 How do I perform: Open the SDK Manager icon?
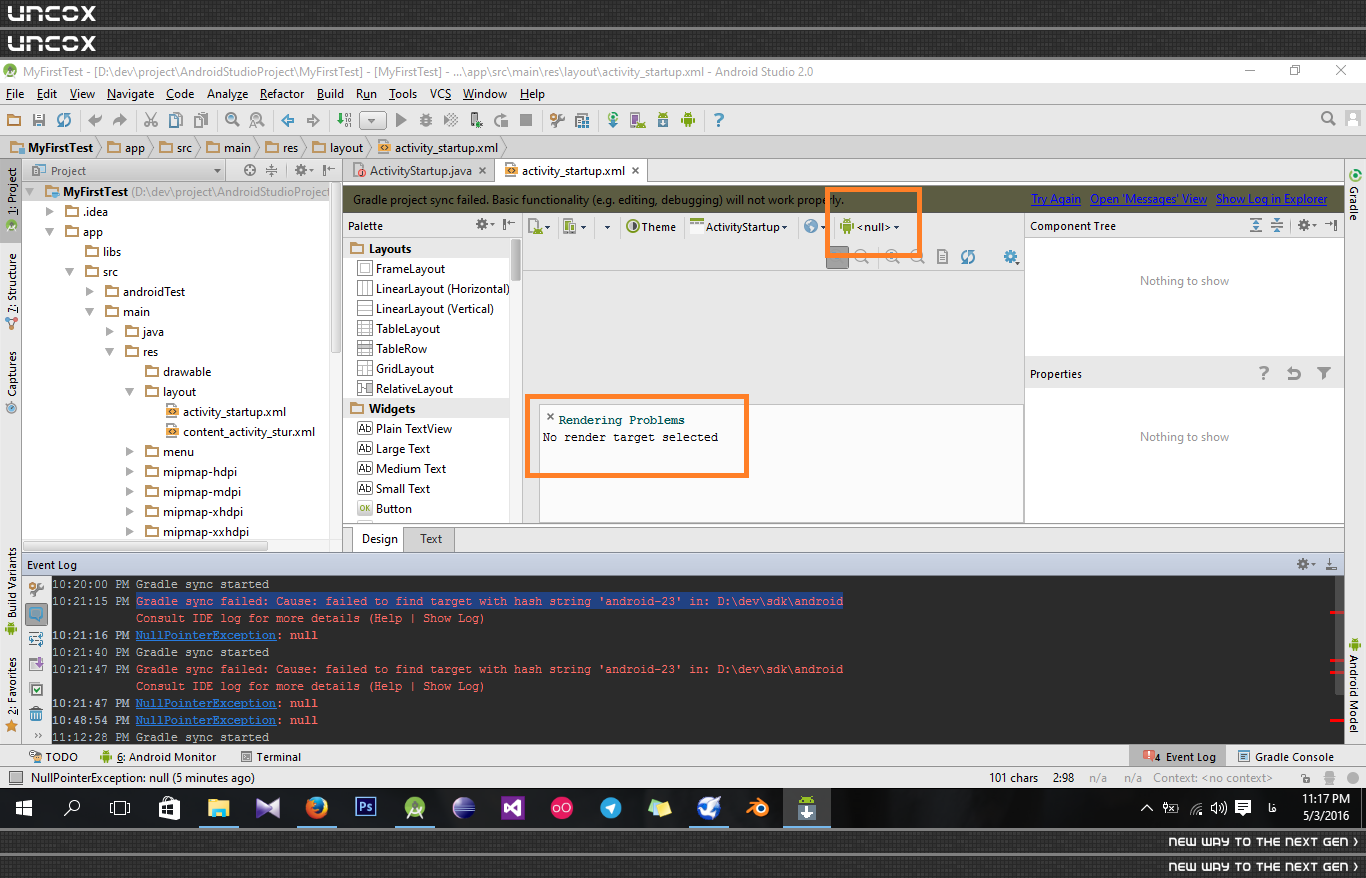click(662, 120)
